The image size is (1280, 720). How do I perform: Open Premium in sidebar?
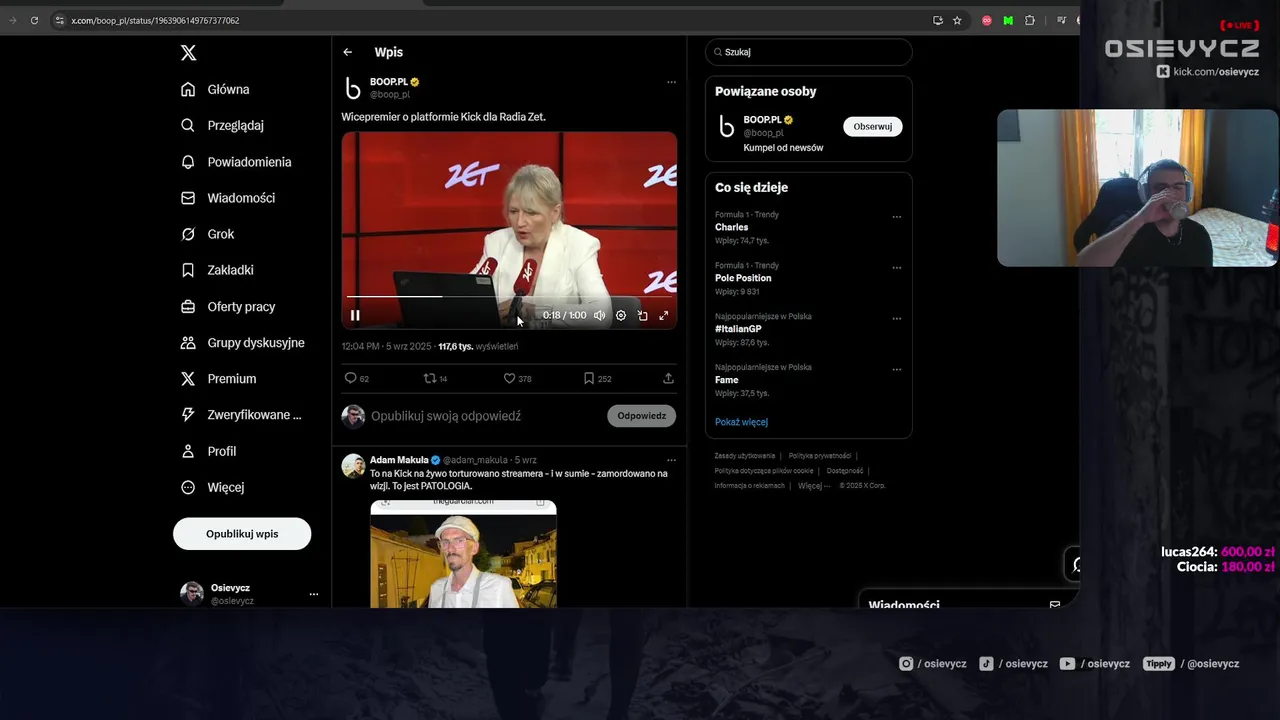pos(218,379)
